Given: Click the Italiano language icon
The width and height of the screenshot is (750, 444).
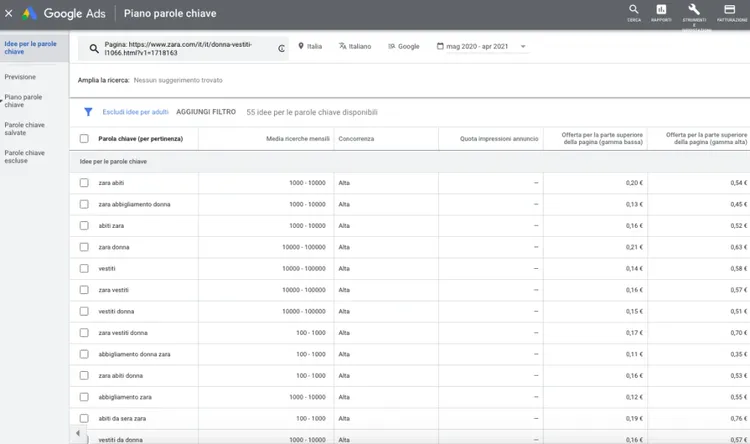Looking at the screenshot, I should coord(342,46).
